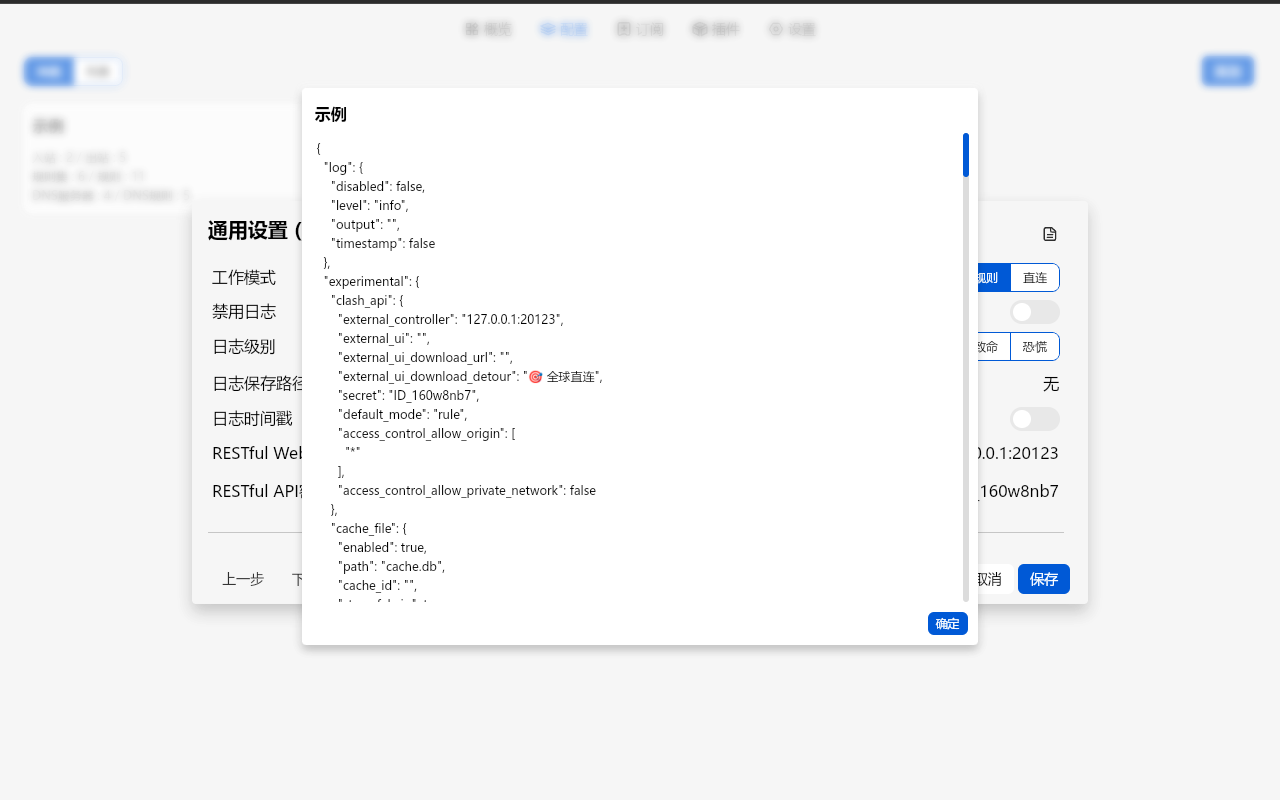Click the 禁用日志 label
The width and height of the screenshot is (1280, 800).
coord(244,312)
